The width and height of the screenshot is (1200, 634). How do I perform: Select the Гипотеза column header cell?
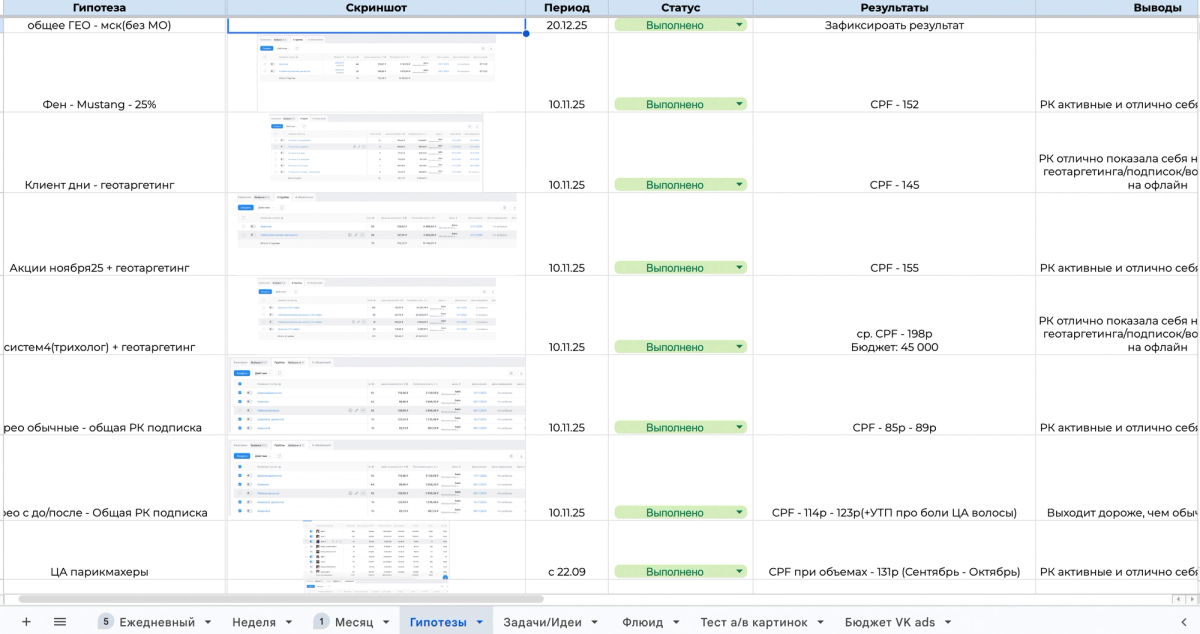[x=113, y=8]
